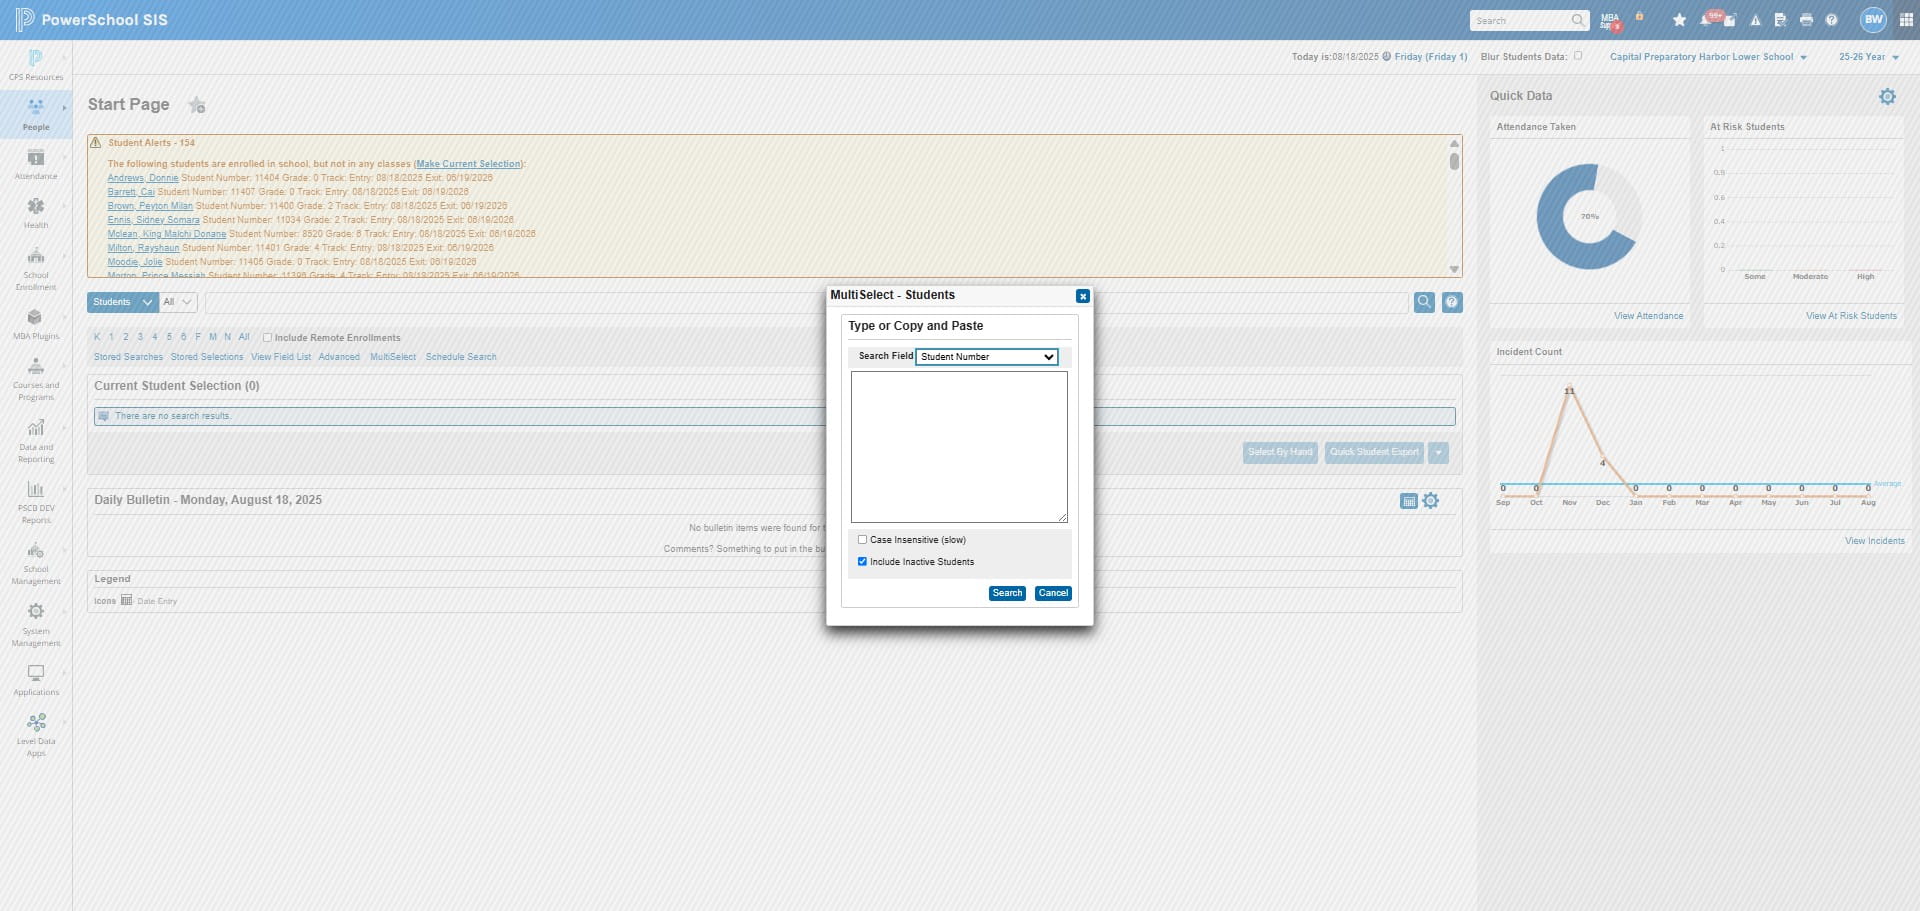
Task: Click the alert triangle icon in header
Action: (1755, 20)
